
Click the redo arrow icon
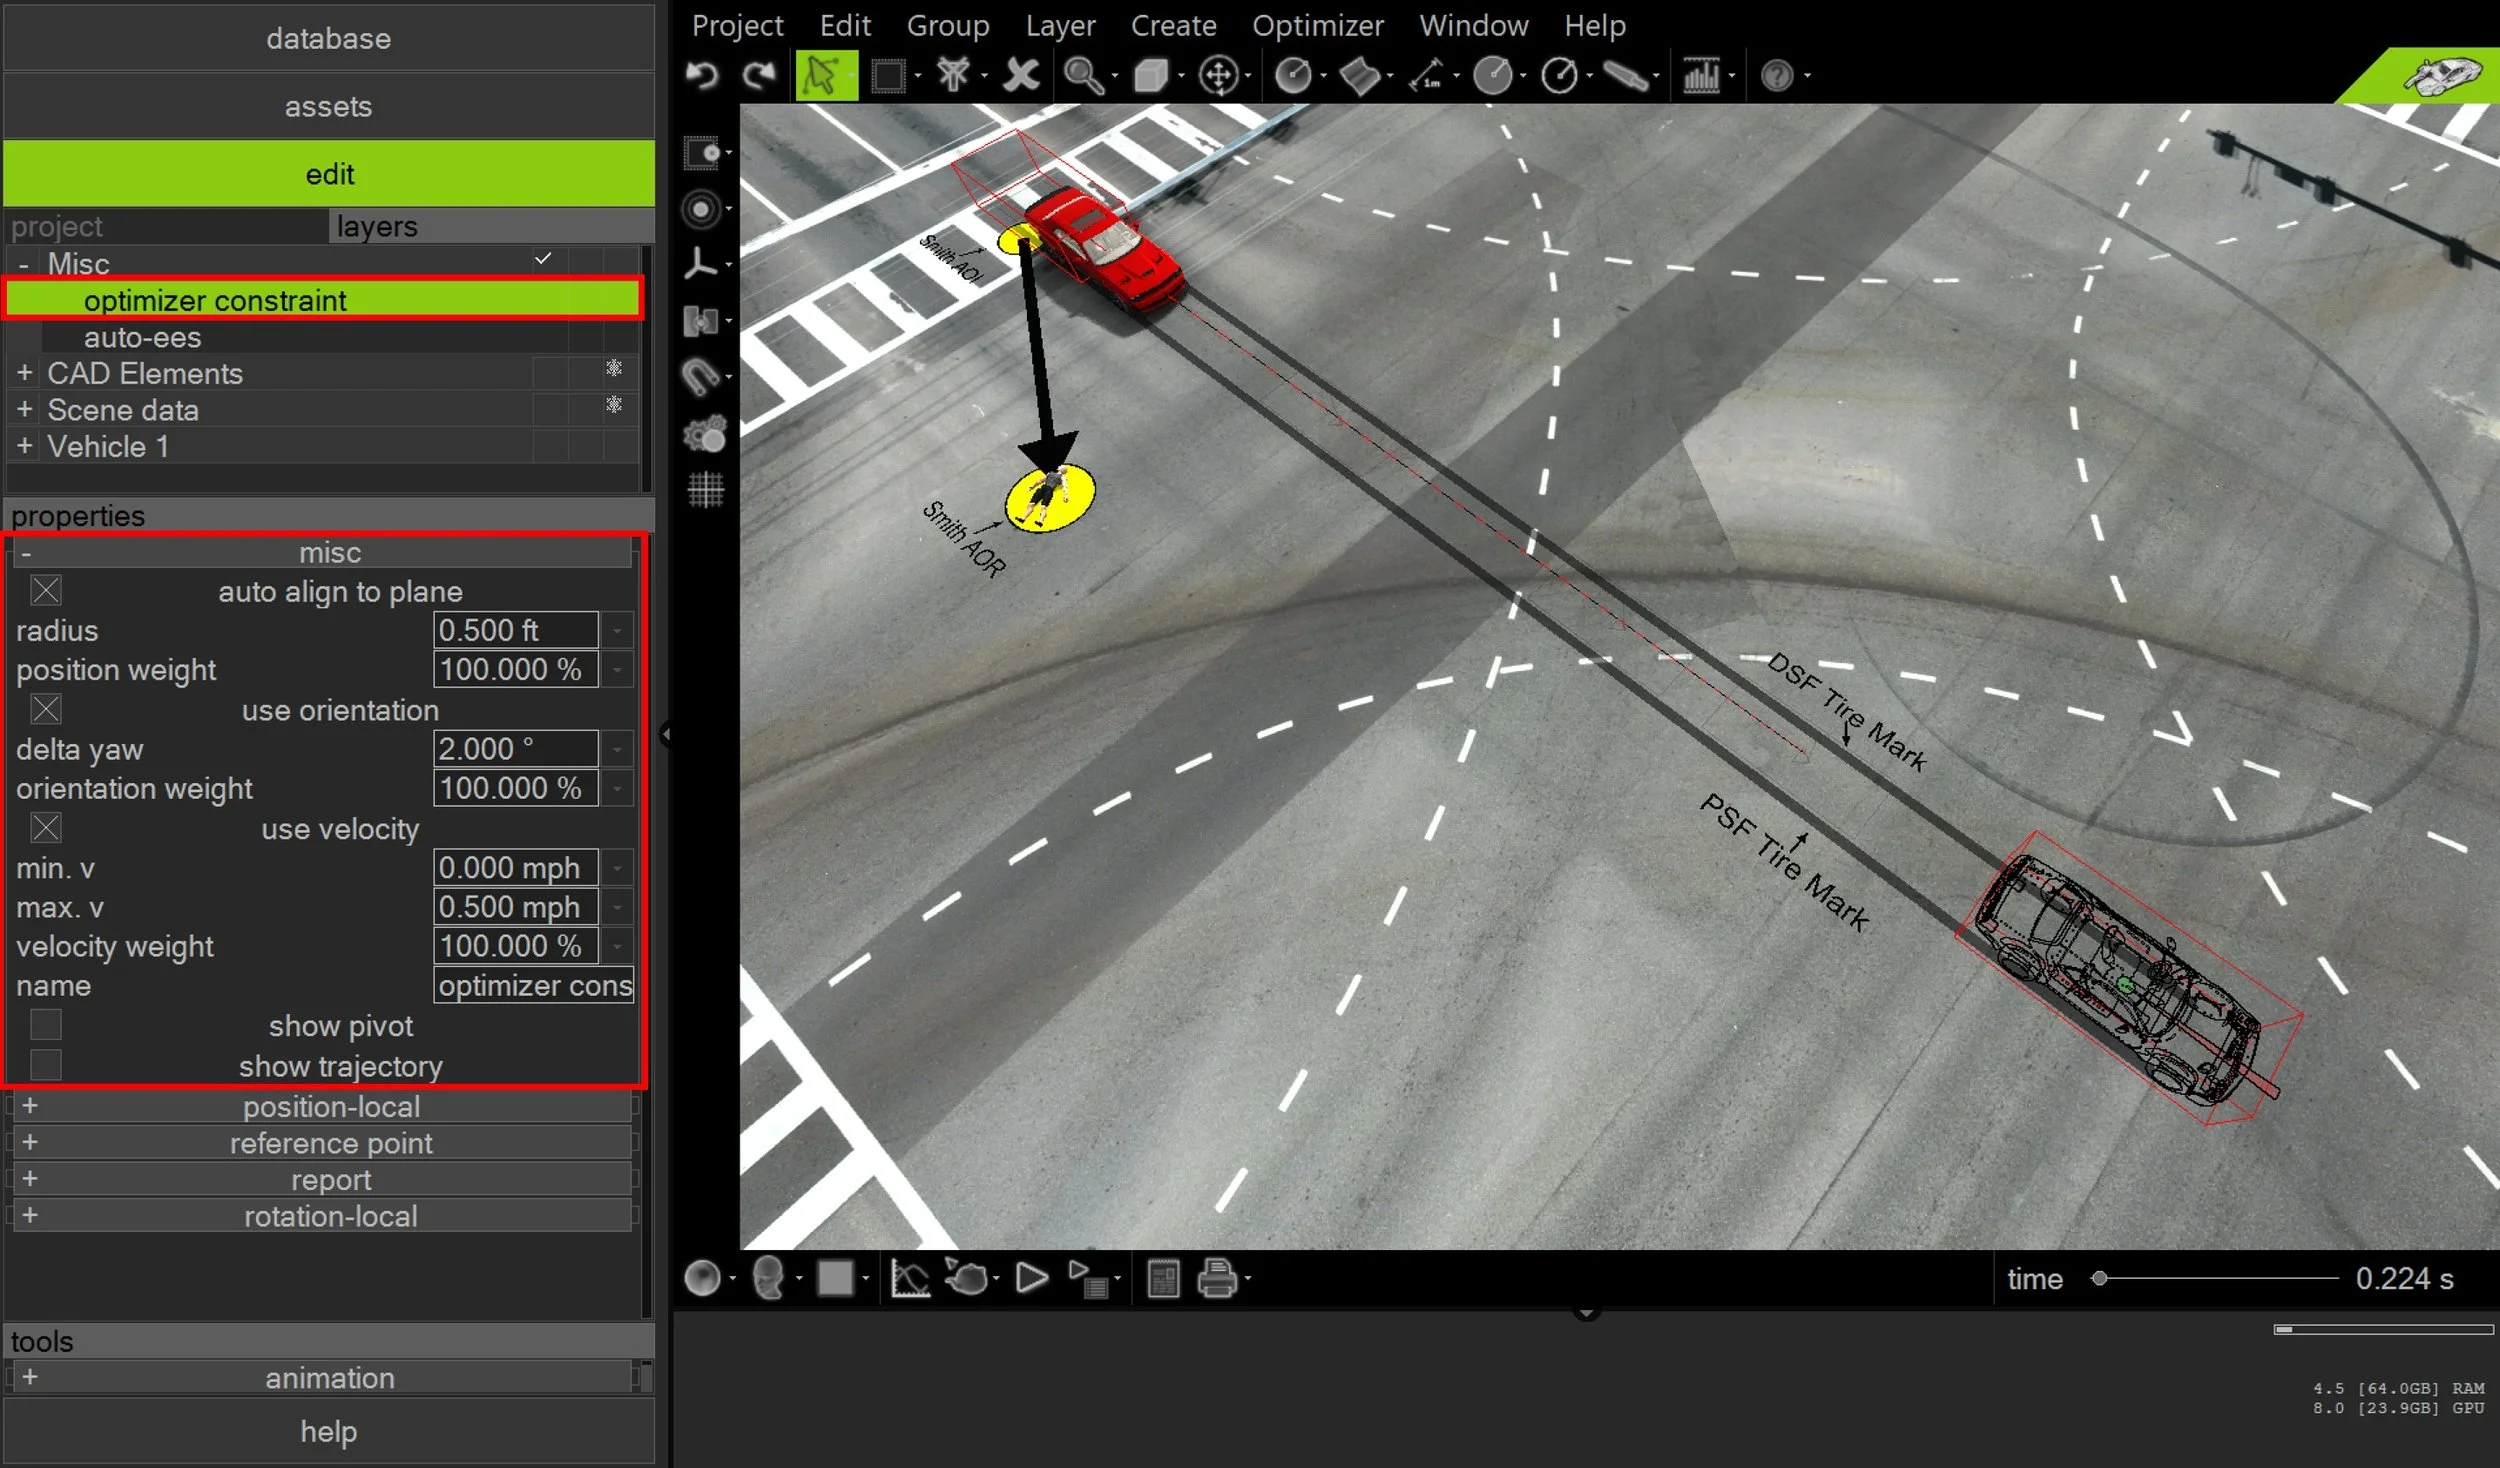pos(760,75)
